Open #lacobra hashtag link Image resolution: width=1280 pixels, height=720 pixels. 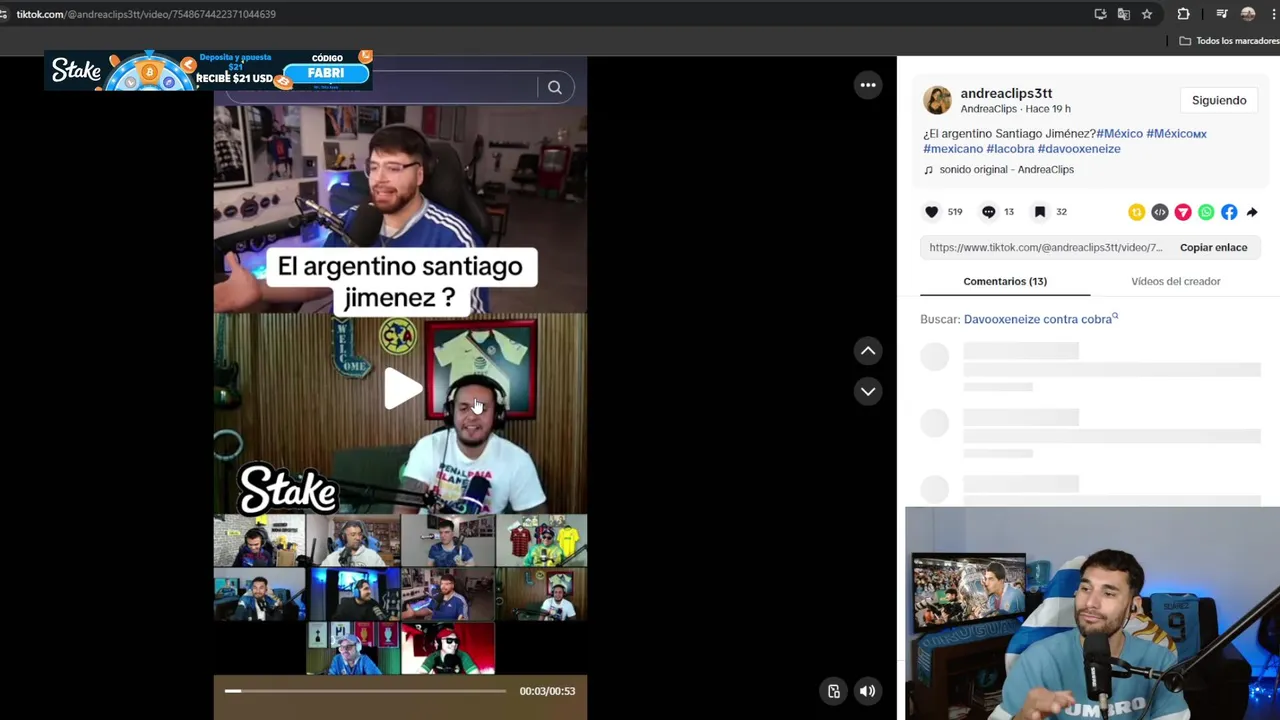tap(1010, 149)
